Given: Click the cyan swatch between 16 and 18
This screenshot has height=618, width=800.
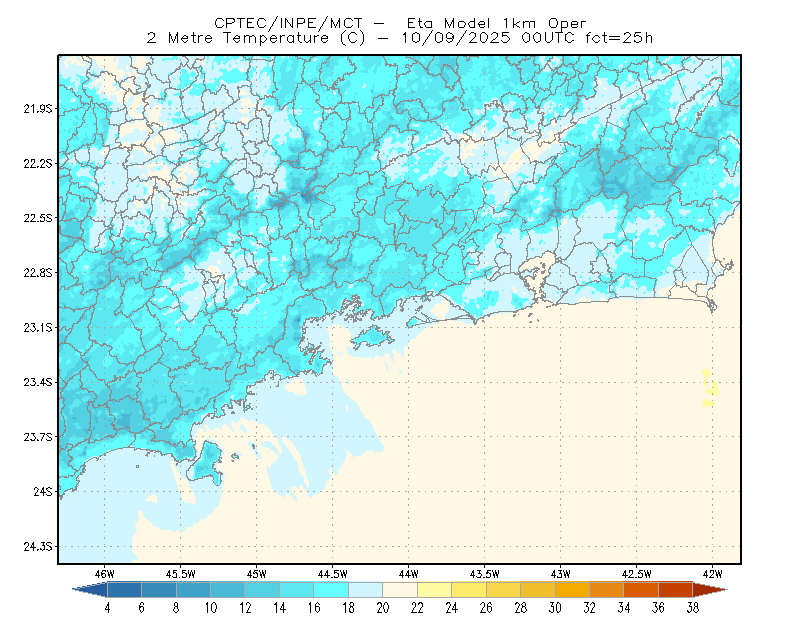Looking at the screenshot, I should (x=331, y=589).
